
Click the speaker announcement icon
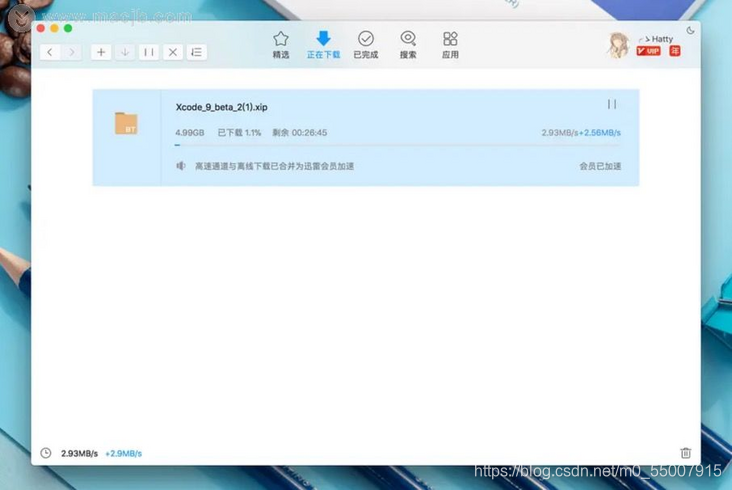pyautogui.click(x=181, y=166)
